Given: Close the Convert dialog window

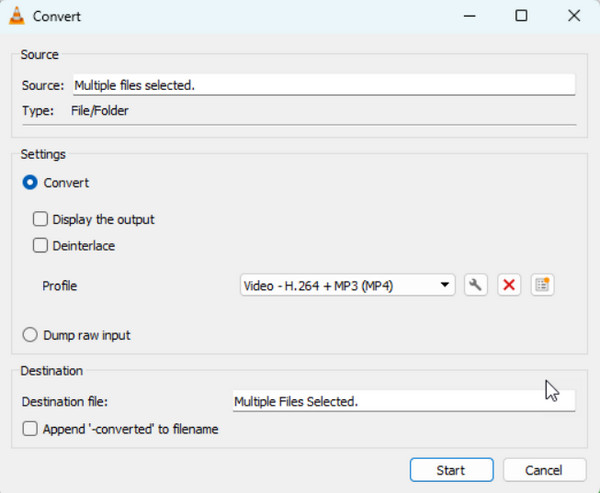Looking at the screenshot, I should pyautogui.click(x=573, y=16).
